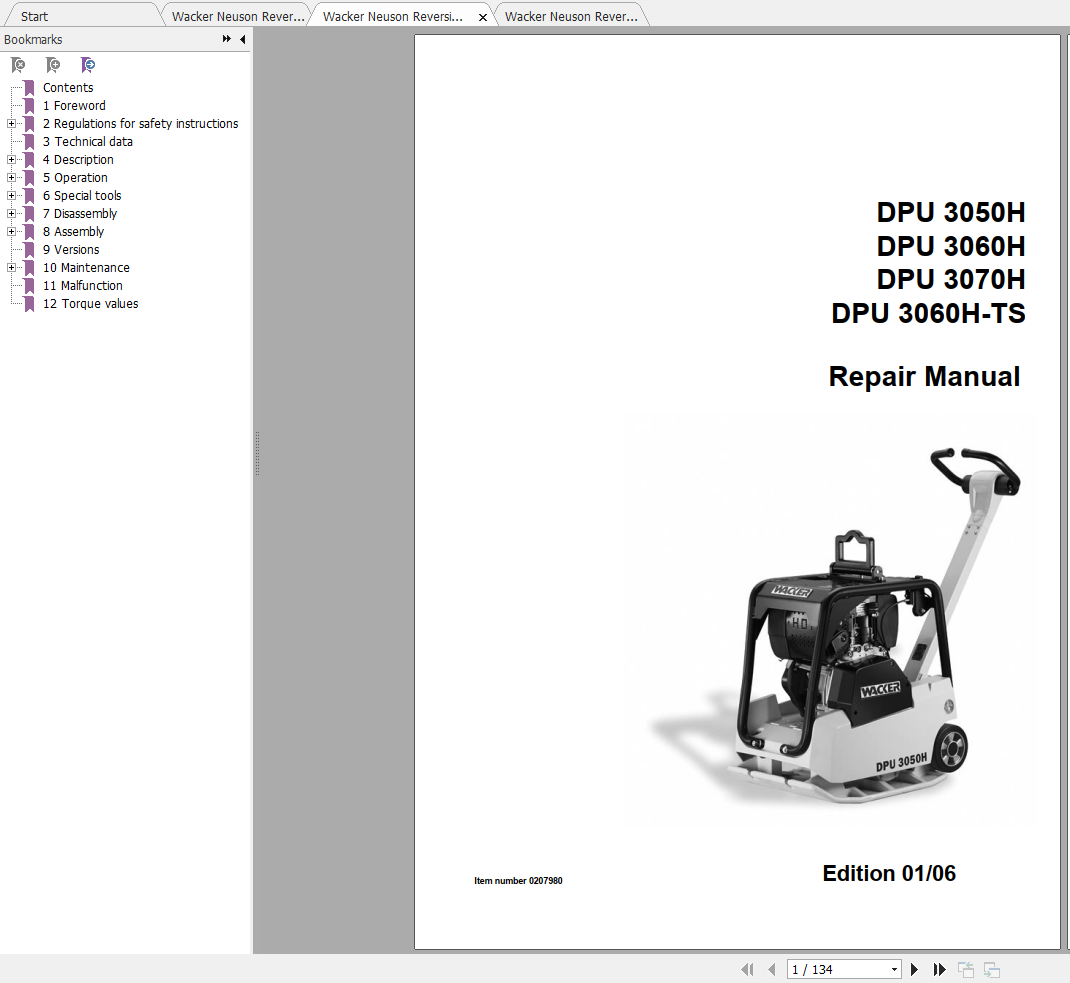The width and height of the screenshot is (1070, 983).
Task: Click the delete bookmark icon
Action: (x=18, y=65)
